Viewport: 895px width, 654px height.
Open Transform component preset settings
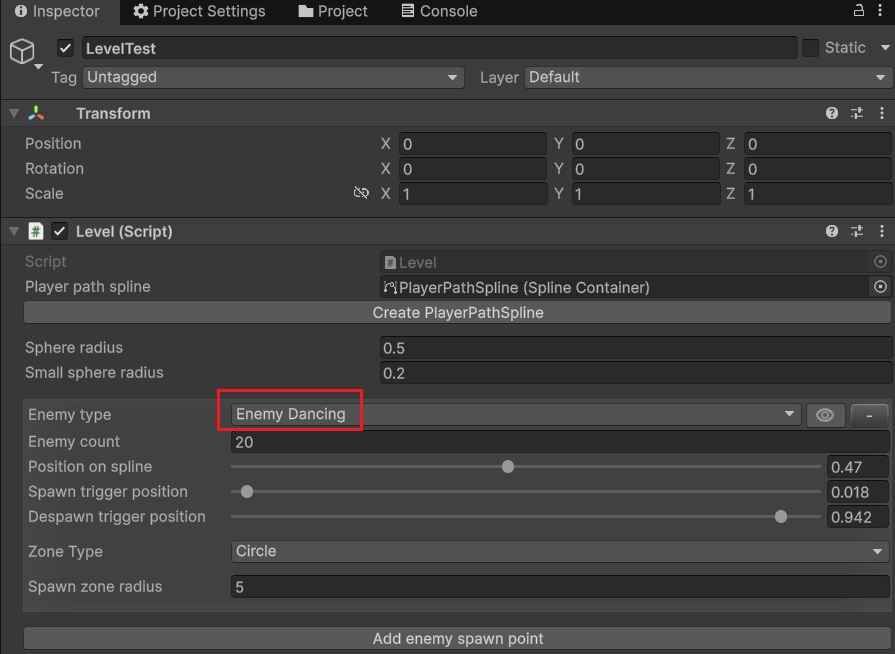point(857,114)
